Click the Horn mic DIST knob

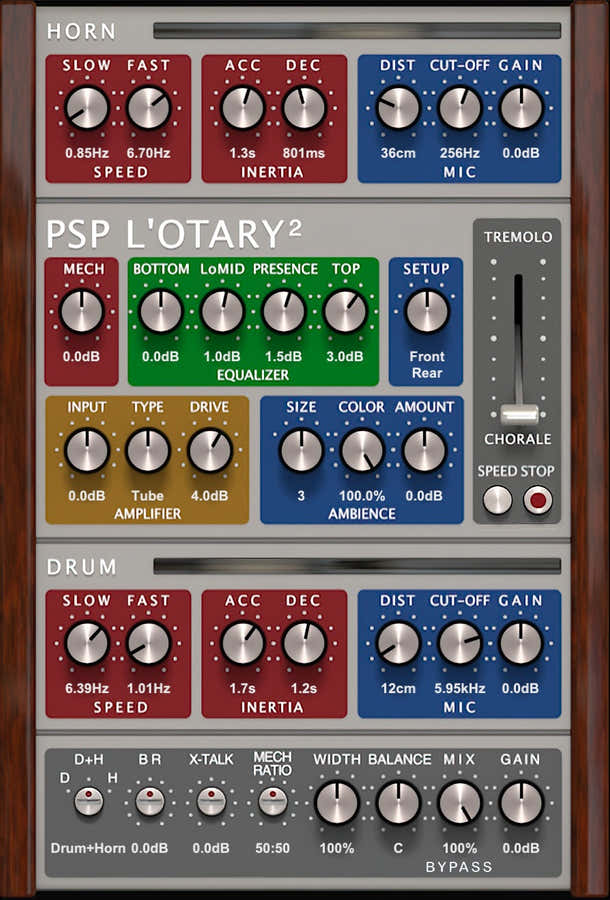(x=398, y=108)
